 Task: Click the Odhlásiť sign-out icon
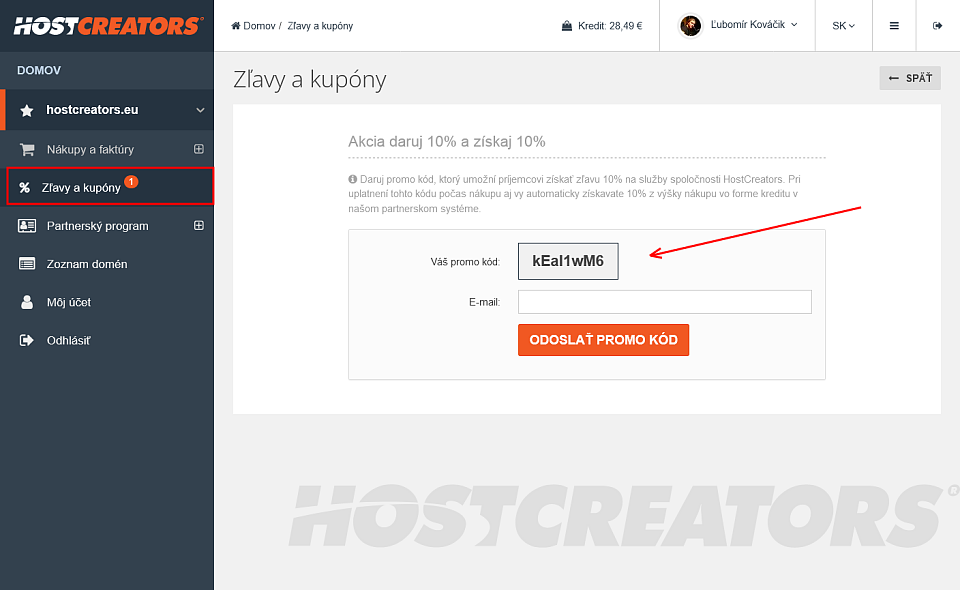[x=27, y=340]
